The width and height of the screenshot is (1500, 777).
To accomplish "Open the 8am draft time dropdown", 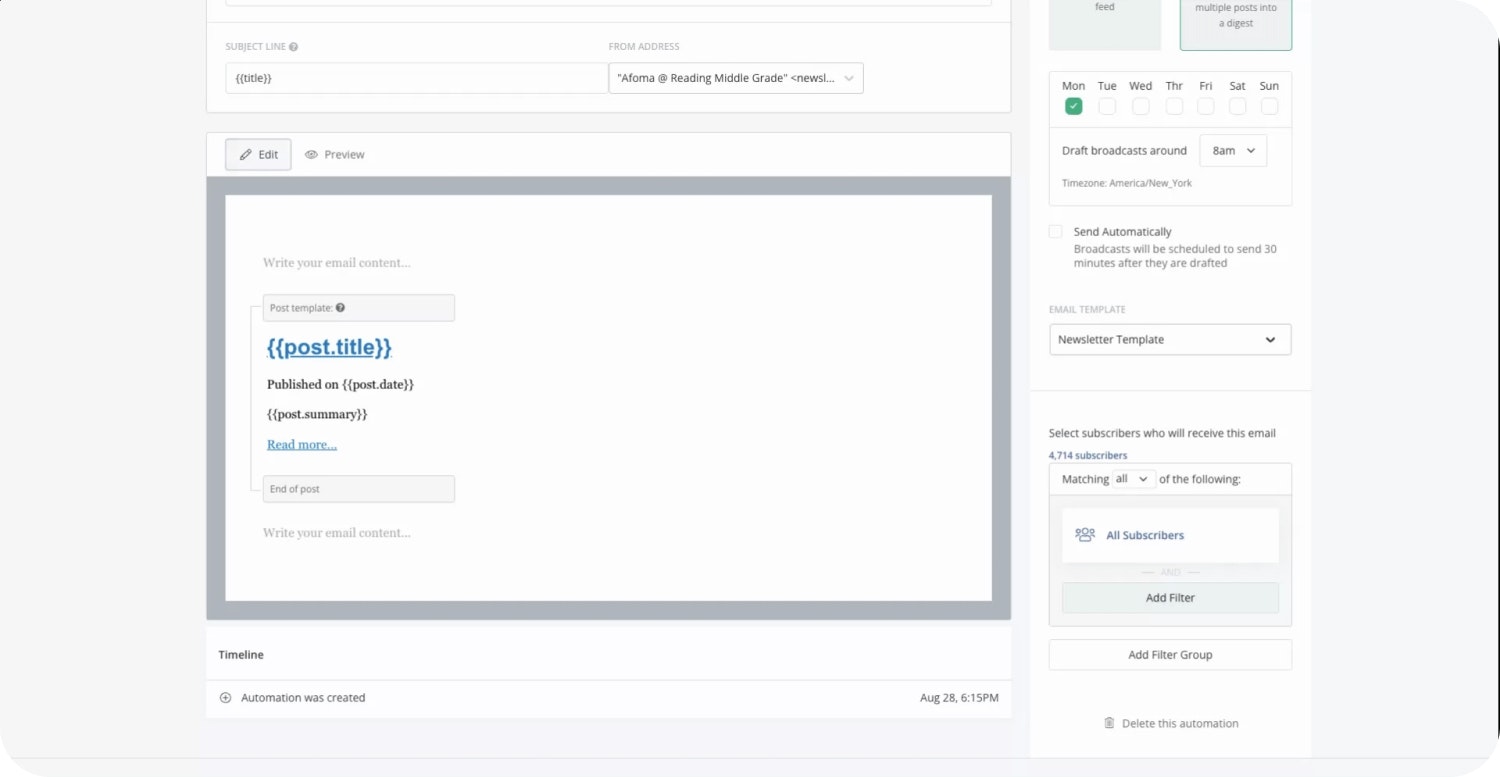I will tap(1232, 151).
